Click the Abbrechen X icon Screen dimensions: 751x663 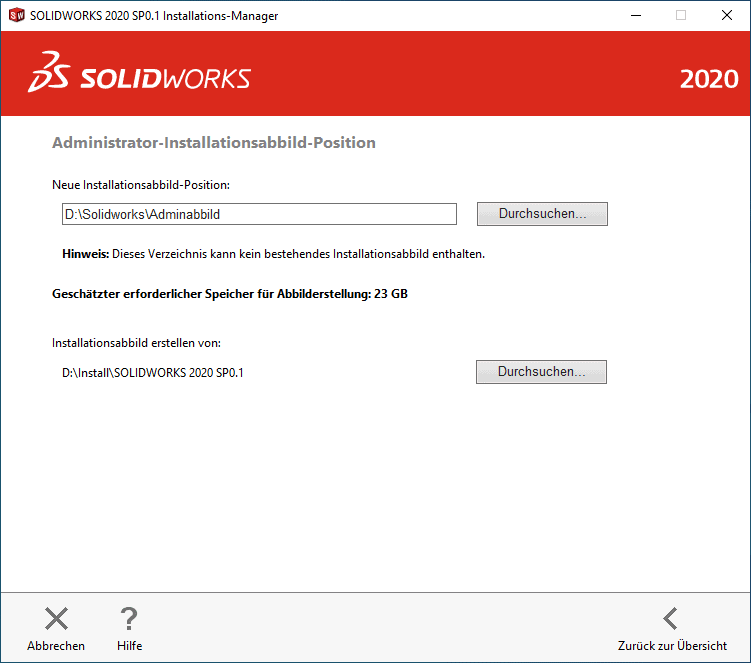click(57, 618)
